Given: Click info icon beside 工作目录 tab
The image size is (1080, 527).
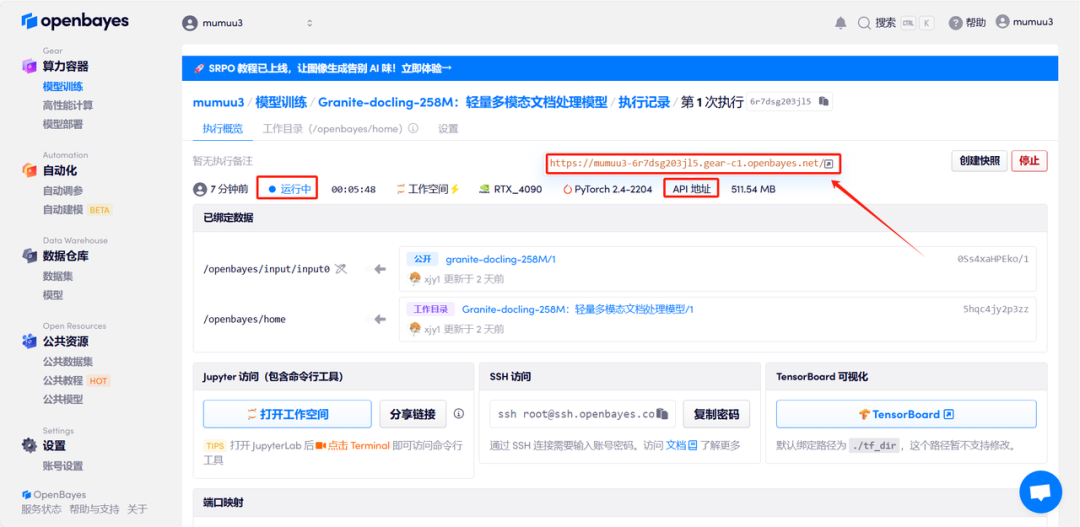Looking at the screenshot, I should coord(413,128).
